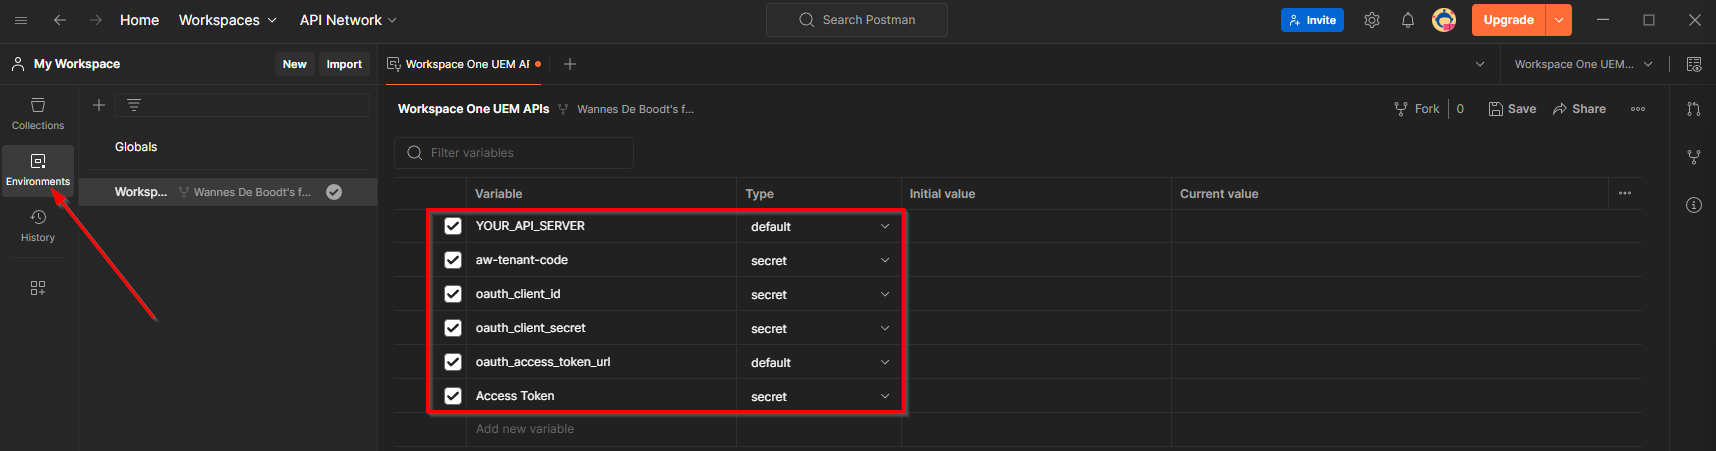The height and width of the screenshot is (451, 1716).
Task: Share the environment
Action: 1579,109
